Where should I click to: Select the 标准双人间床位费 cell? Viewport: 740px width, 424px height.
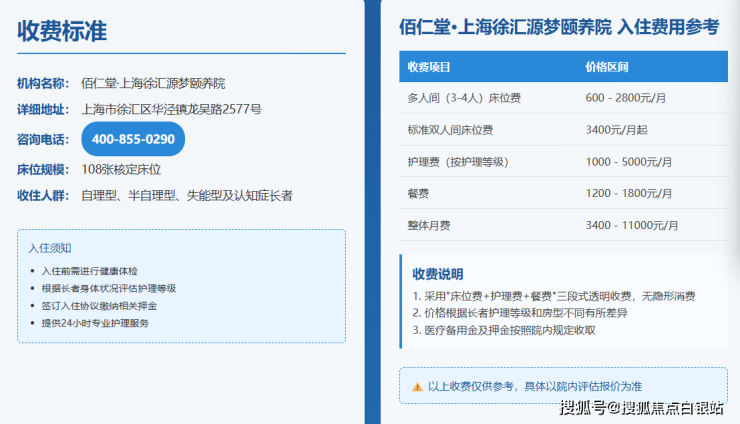pos(450,130)
